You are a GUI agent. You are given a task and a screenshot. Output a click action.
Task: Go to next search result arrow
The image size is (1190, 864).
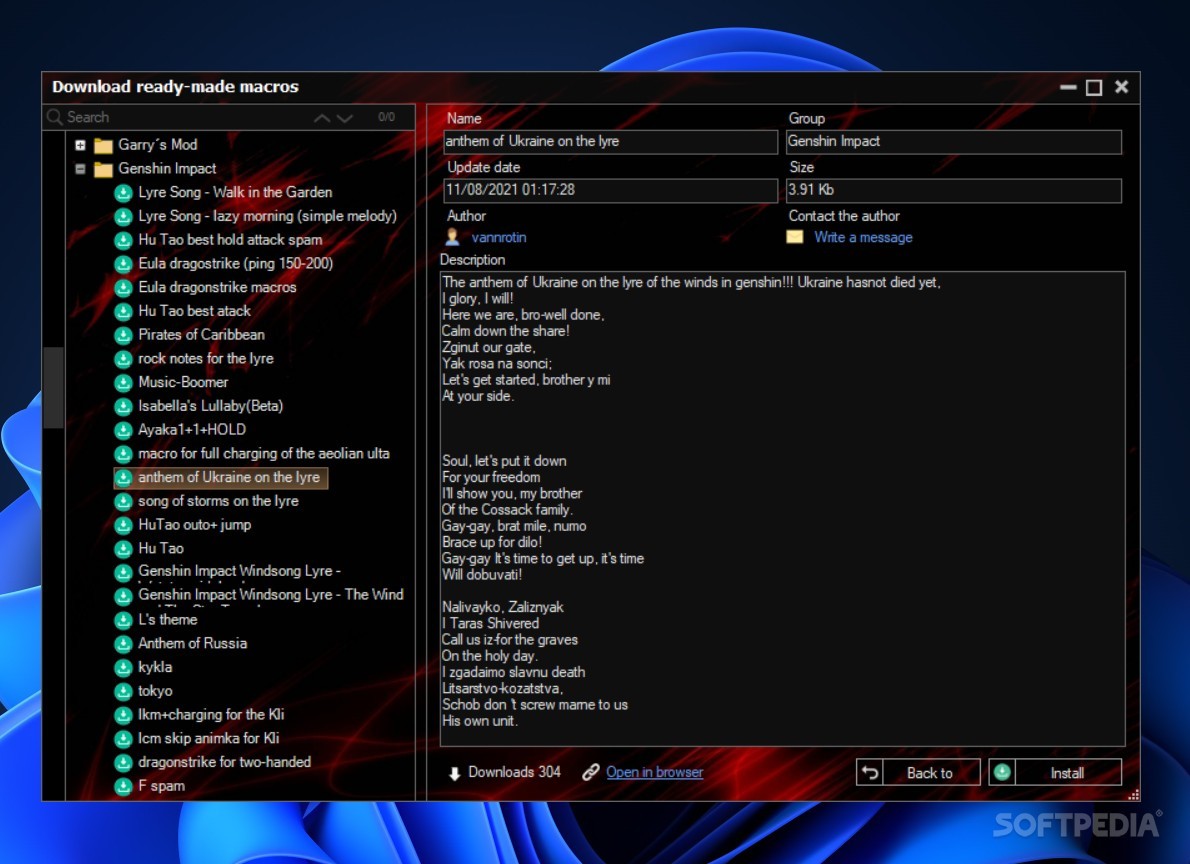pyautogui.click(x=345, y=118)
